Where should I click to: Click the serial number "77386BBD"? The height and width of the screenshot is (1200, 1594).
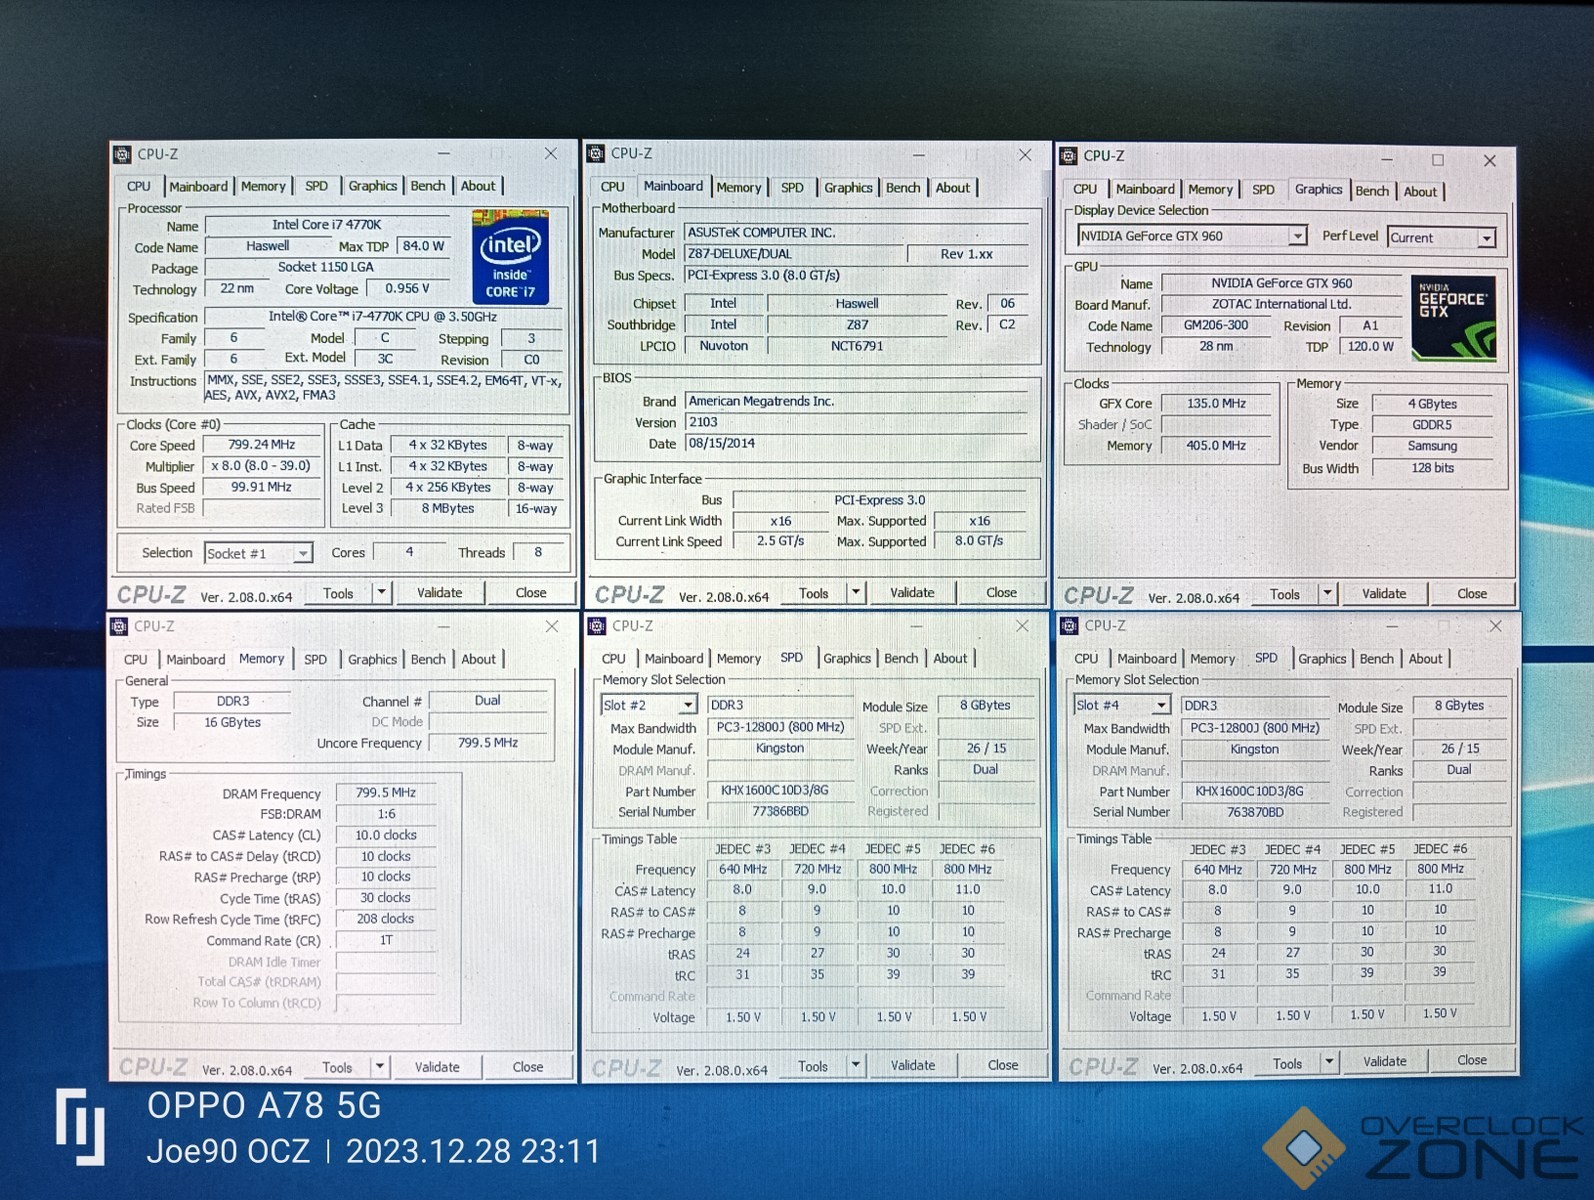tap(780, 811)
